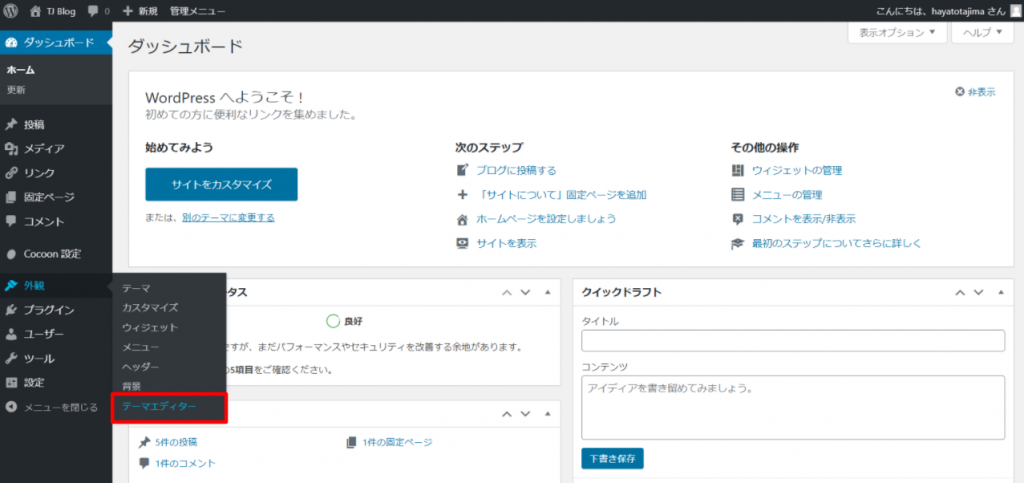Click 下書き保存 button
The height and width of the screenshot is (483, 1024).
[x=612, y=458]
